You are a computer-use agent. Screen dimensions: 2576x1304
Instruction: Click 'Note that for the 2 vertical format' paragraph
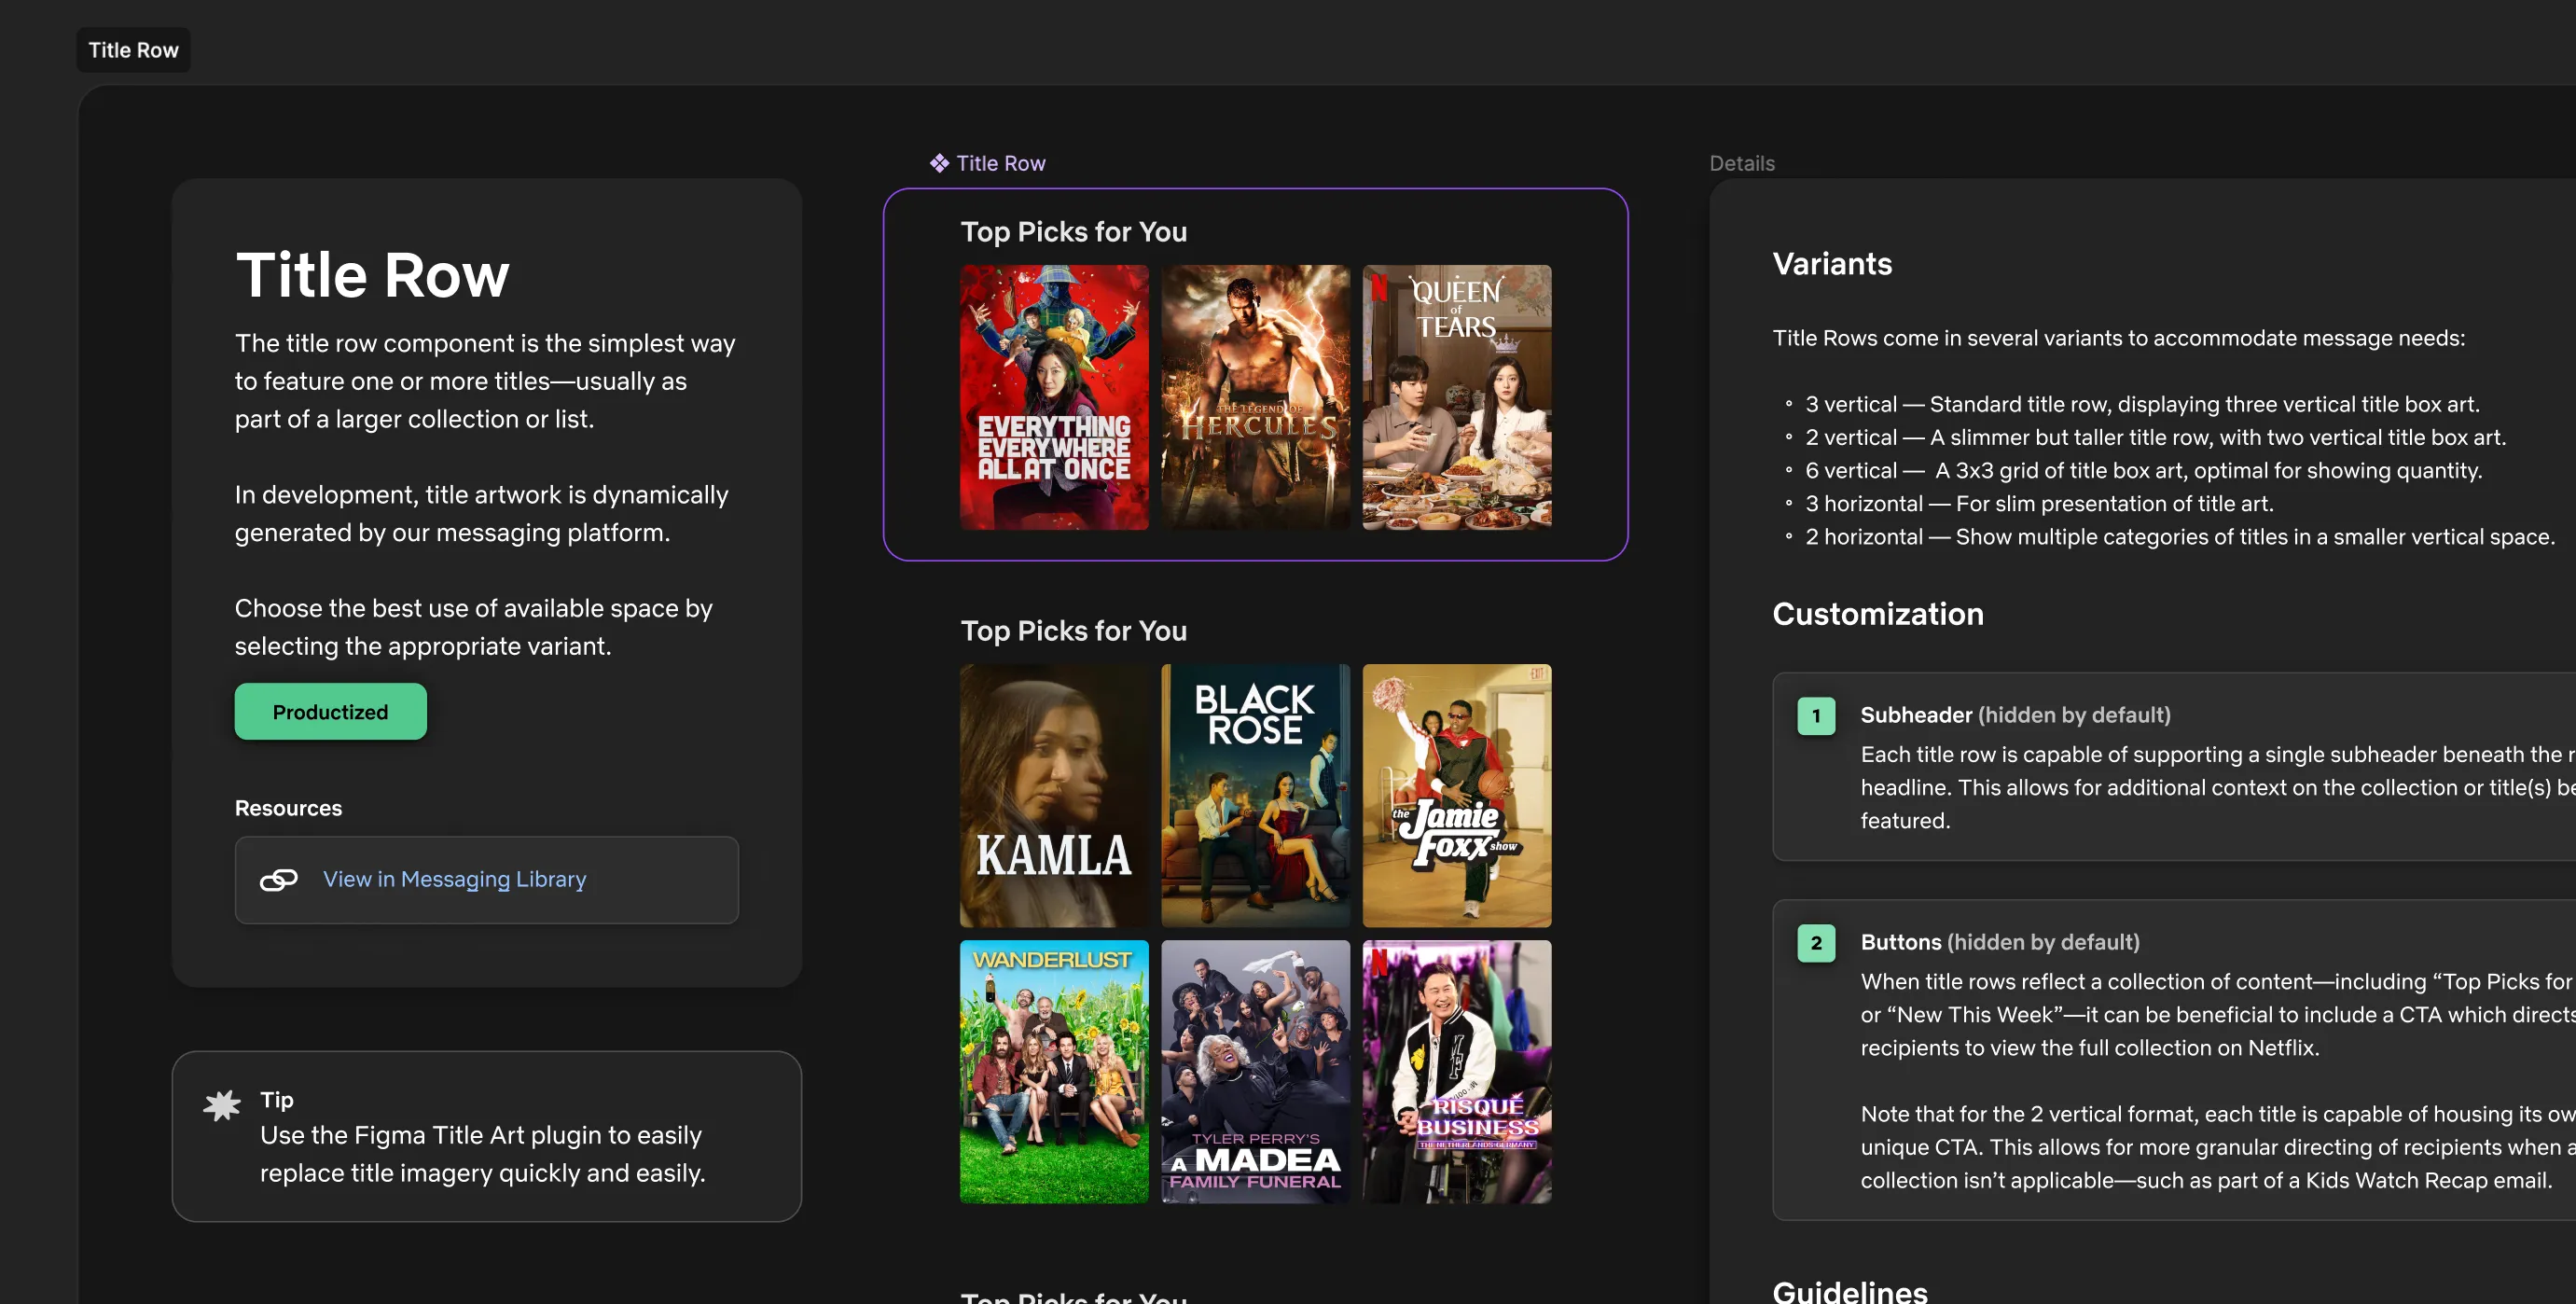coord(2217,1147)
